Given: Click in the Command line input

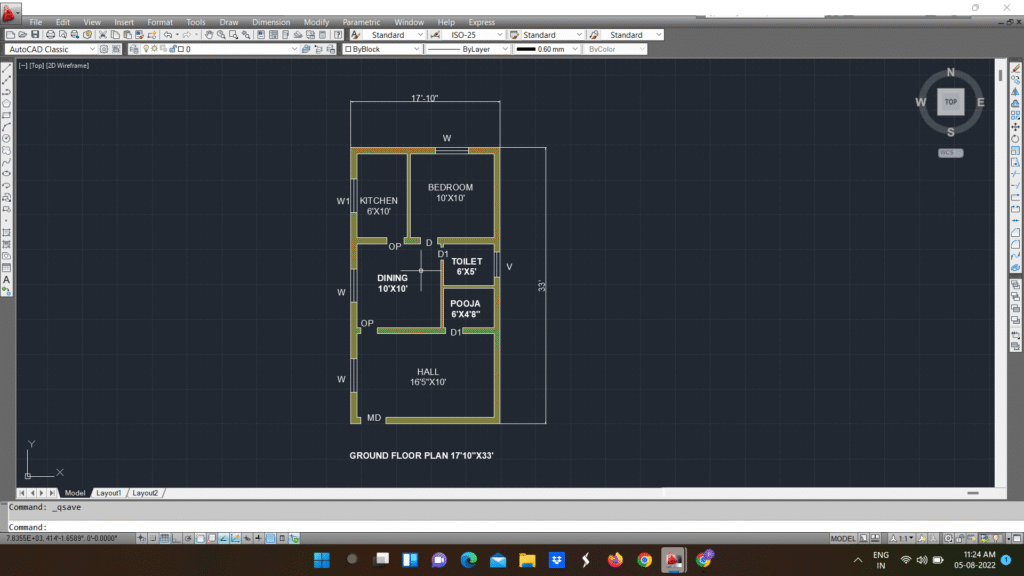Looking at the screenshot, I should pyautogui.click(x=509, y=527).
